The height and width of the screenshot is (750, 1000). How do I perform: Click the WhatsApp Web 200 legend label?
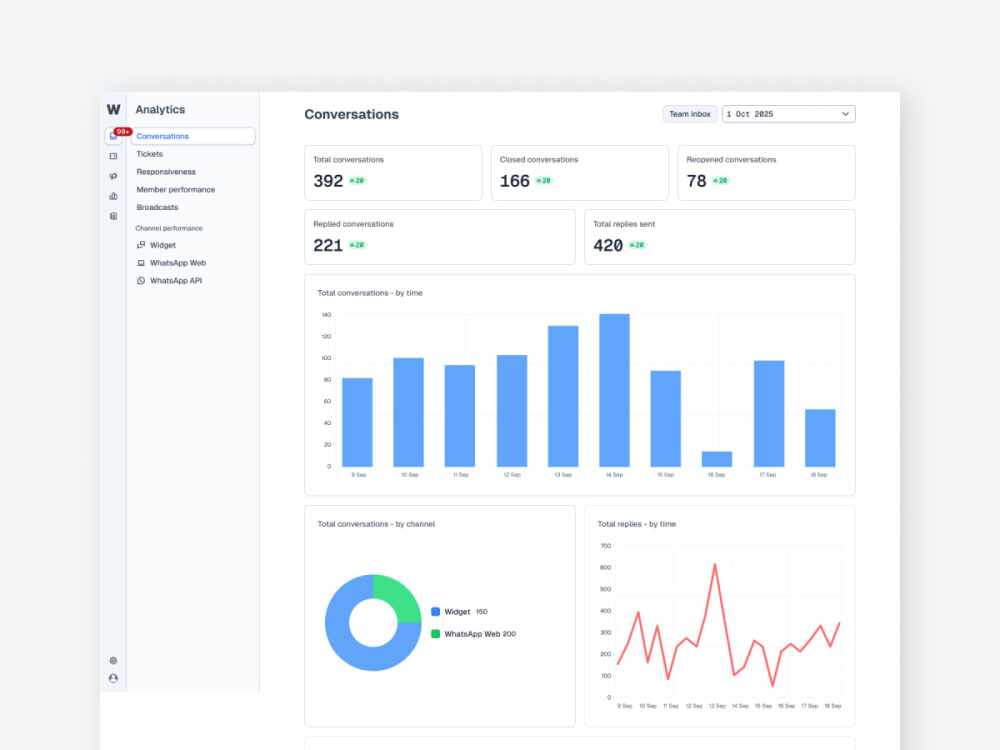[x=480, y=634]
